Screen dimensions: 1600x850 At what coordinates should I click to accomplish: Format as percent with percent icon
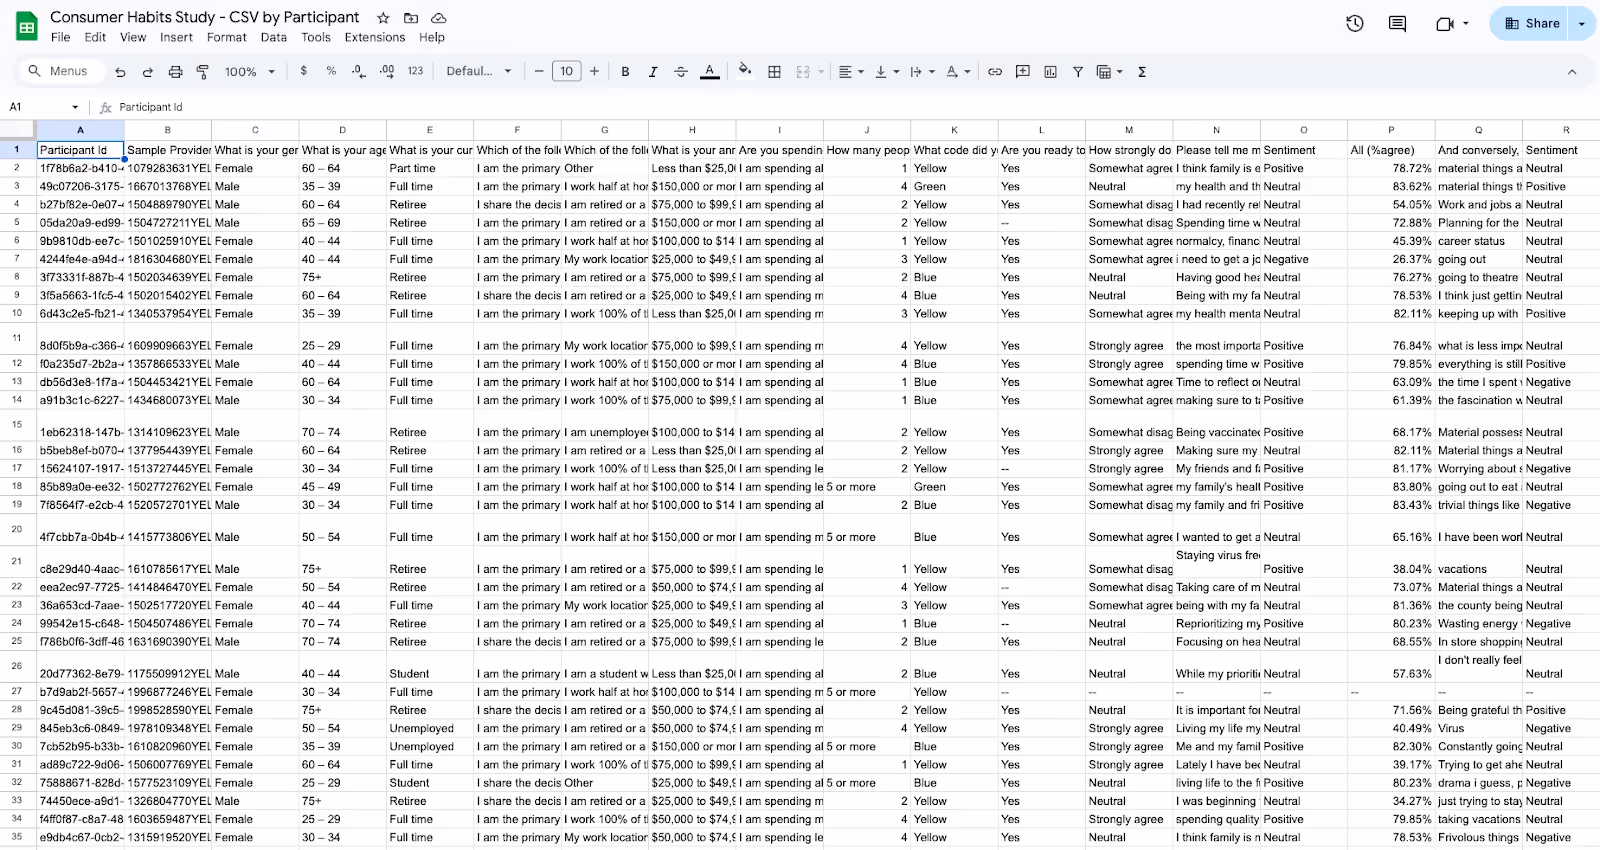click(331, 71)
